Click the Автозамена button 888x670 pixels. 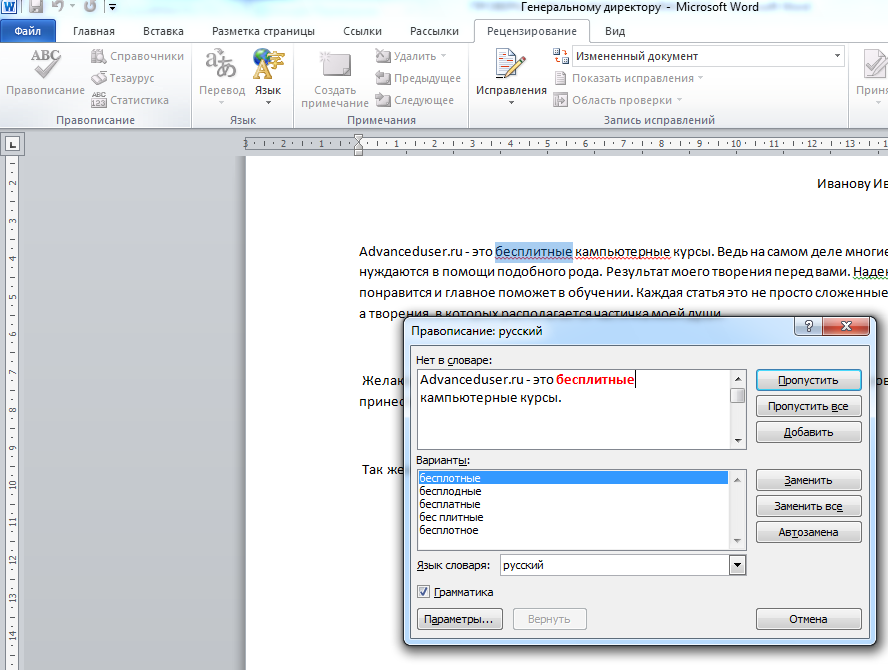(x=808, y=532)
